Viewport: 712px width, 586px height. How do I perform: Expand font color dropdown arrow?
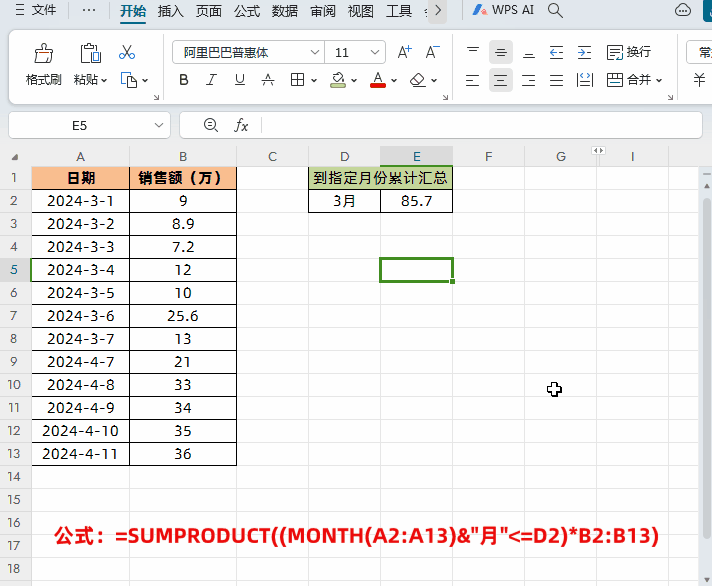pos(394,80)
